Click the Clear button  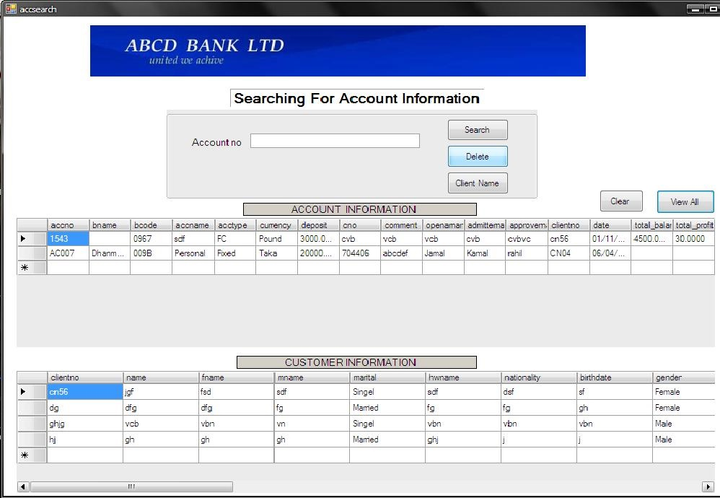tap(621, 201)
